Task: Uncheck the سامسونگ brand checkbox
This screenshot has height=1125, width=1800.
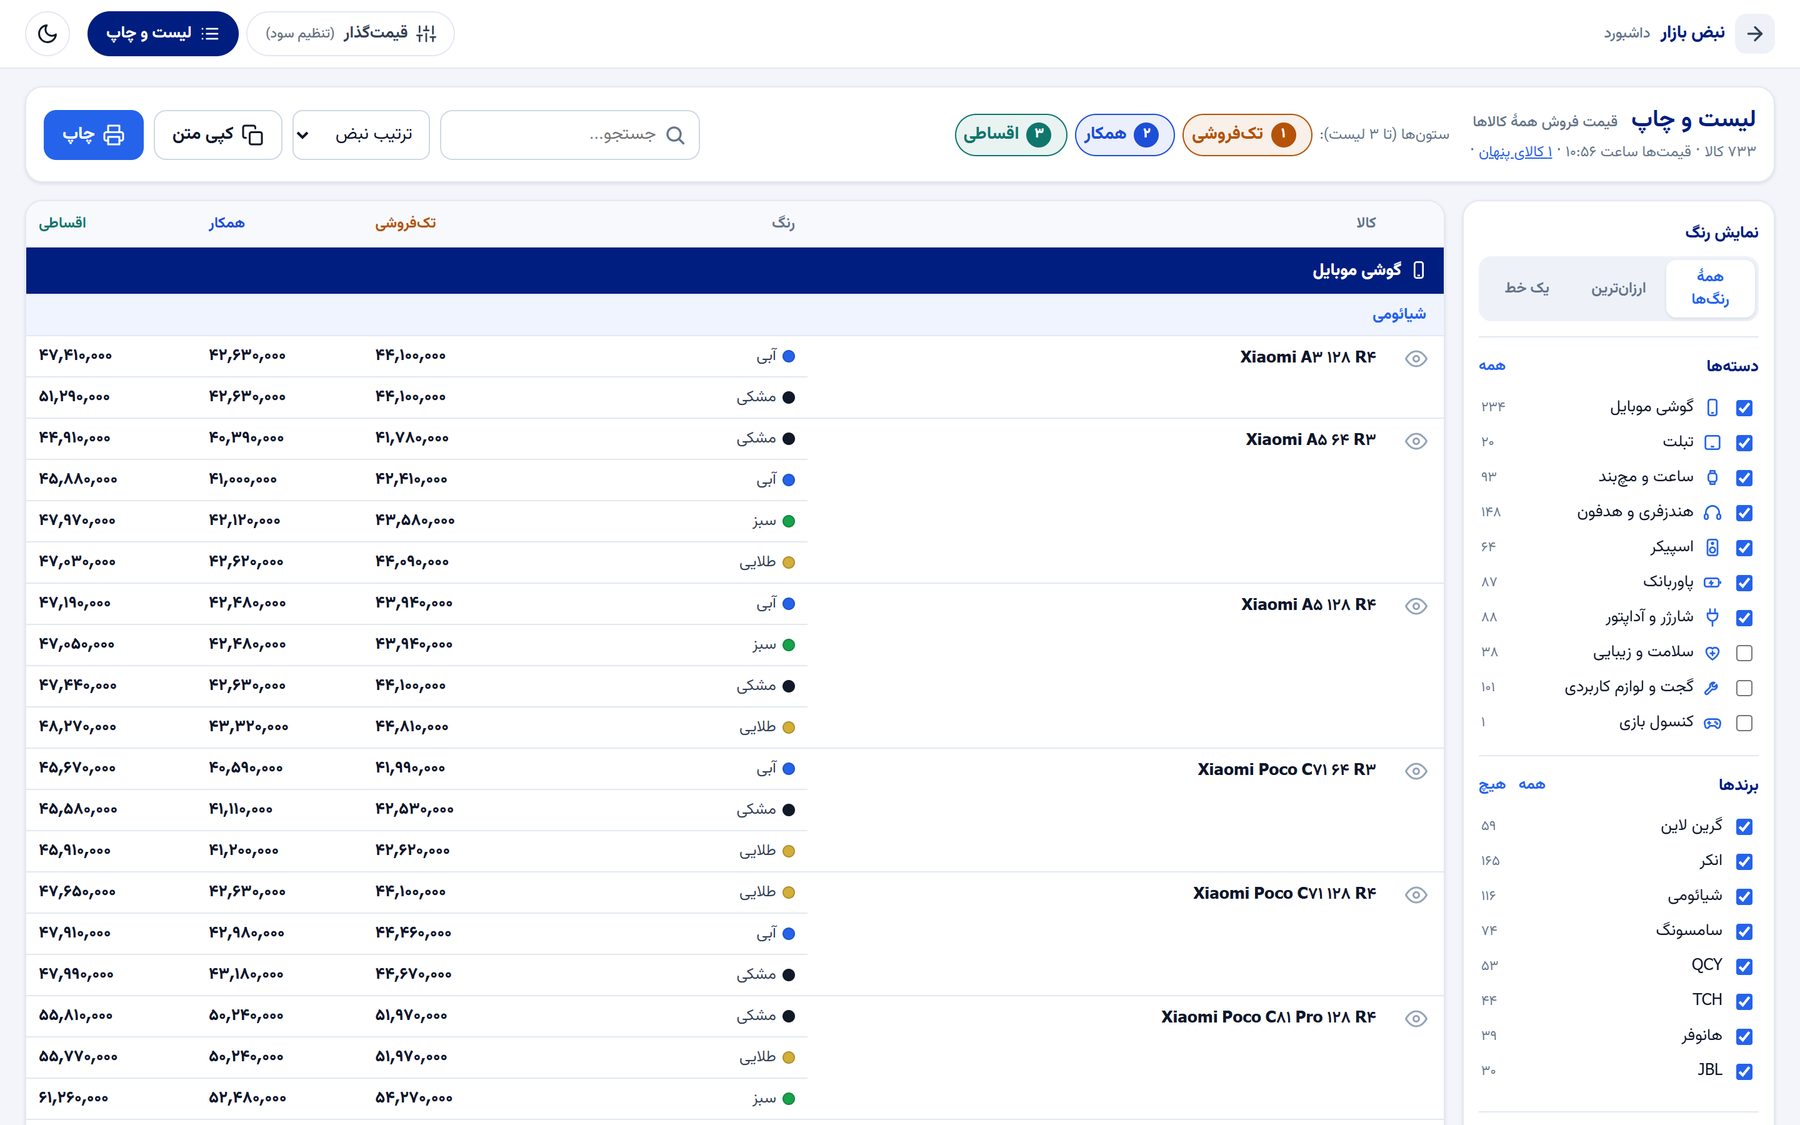Action: point(1744,931)
